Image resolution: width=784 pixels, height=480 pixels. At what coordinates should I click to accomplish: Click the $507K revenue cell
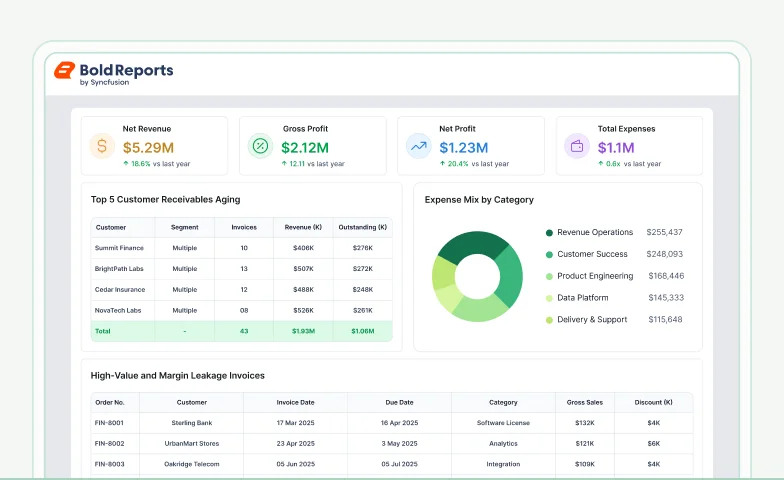click(304, 269)
